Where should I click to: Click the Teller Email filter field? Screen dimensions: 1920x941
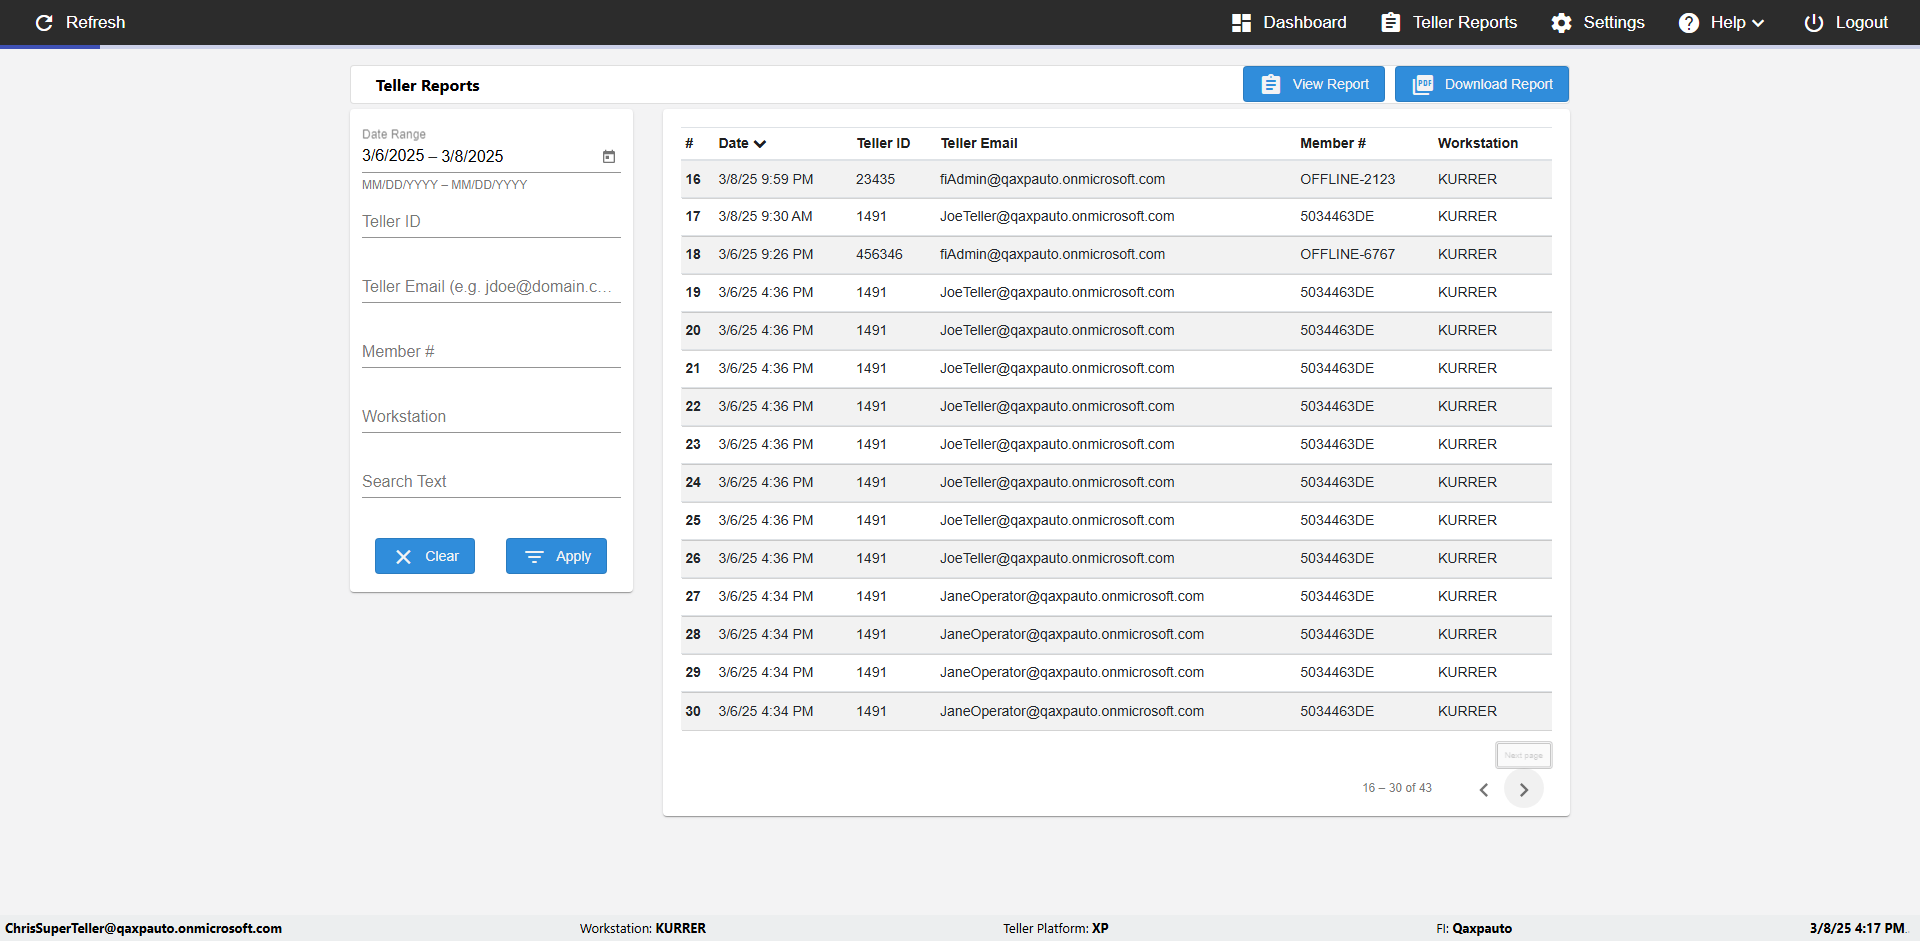[x=491, y=286]
